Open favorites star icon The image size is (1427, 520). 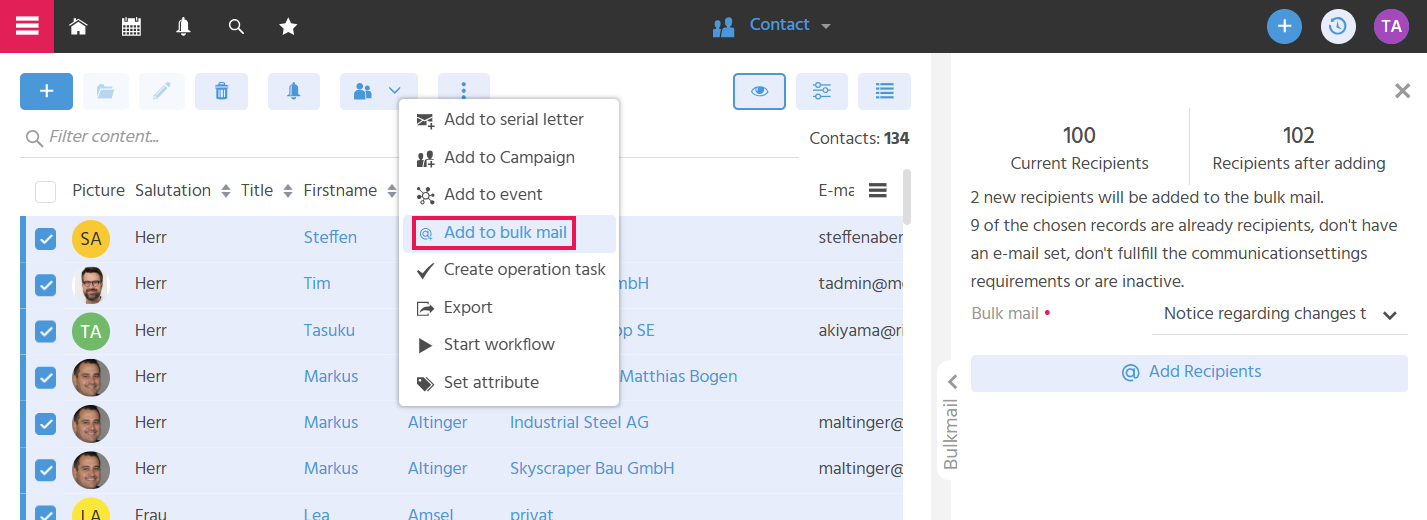pos(288,27)
